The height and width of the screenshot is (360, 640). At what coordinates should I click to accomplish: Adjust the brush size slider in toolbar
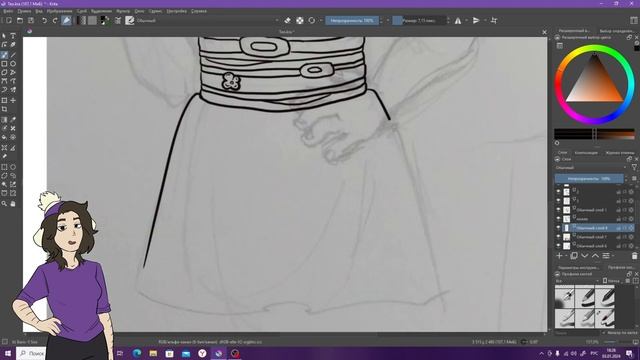pyautogui.click(x=419, y=20)
